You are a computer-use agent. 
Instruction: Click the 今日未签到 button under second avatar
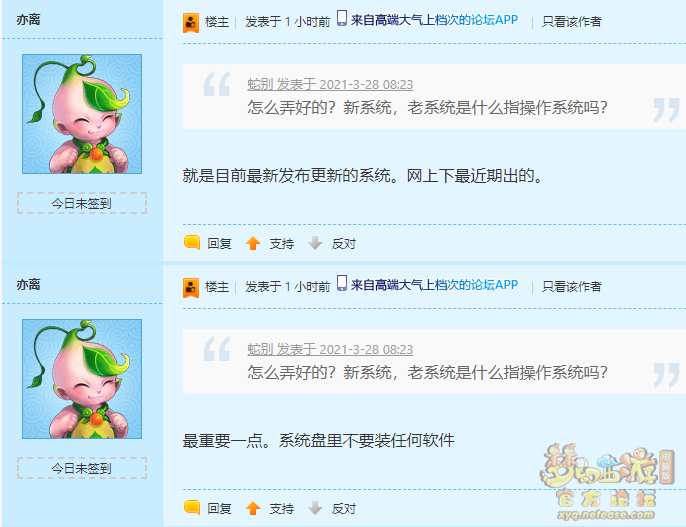tap(82, 468)
